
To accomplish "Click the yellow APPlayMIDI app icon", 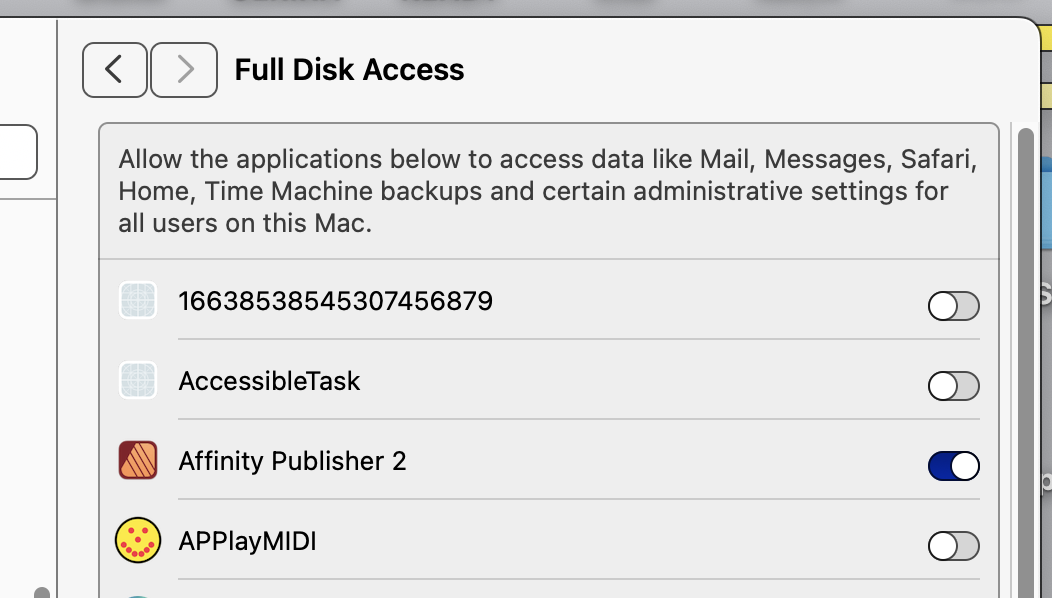I will tap(138, 540).
